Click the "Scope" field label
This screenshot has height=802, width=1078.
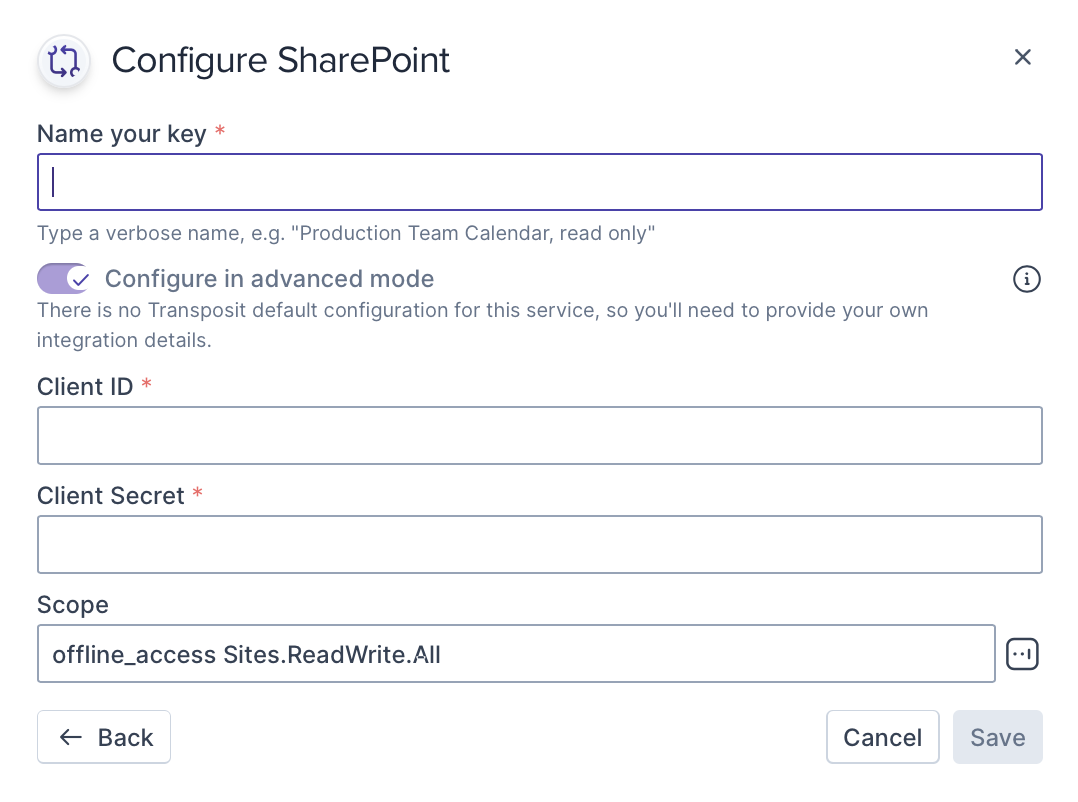(x=73, y=604)
